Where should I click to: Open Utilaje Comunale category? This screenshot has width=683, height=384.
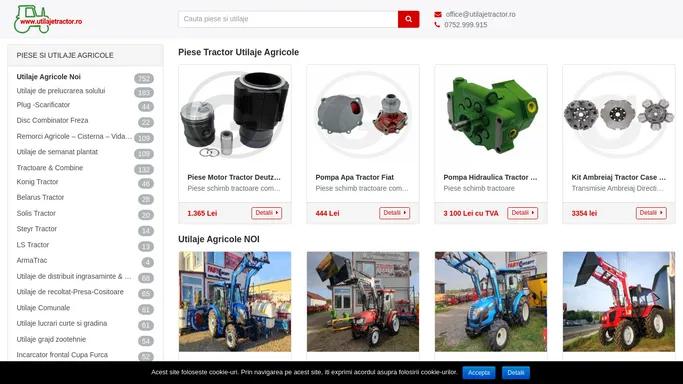point(43,307)
